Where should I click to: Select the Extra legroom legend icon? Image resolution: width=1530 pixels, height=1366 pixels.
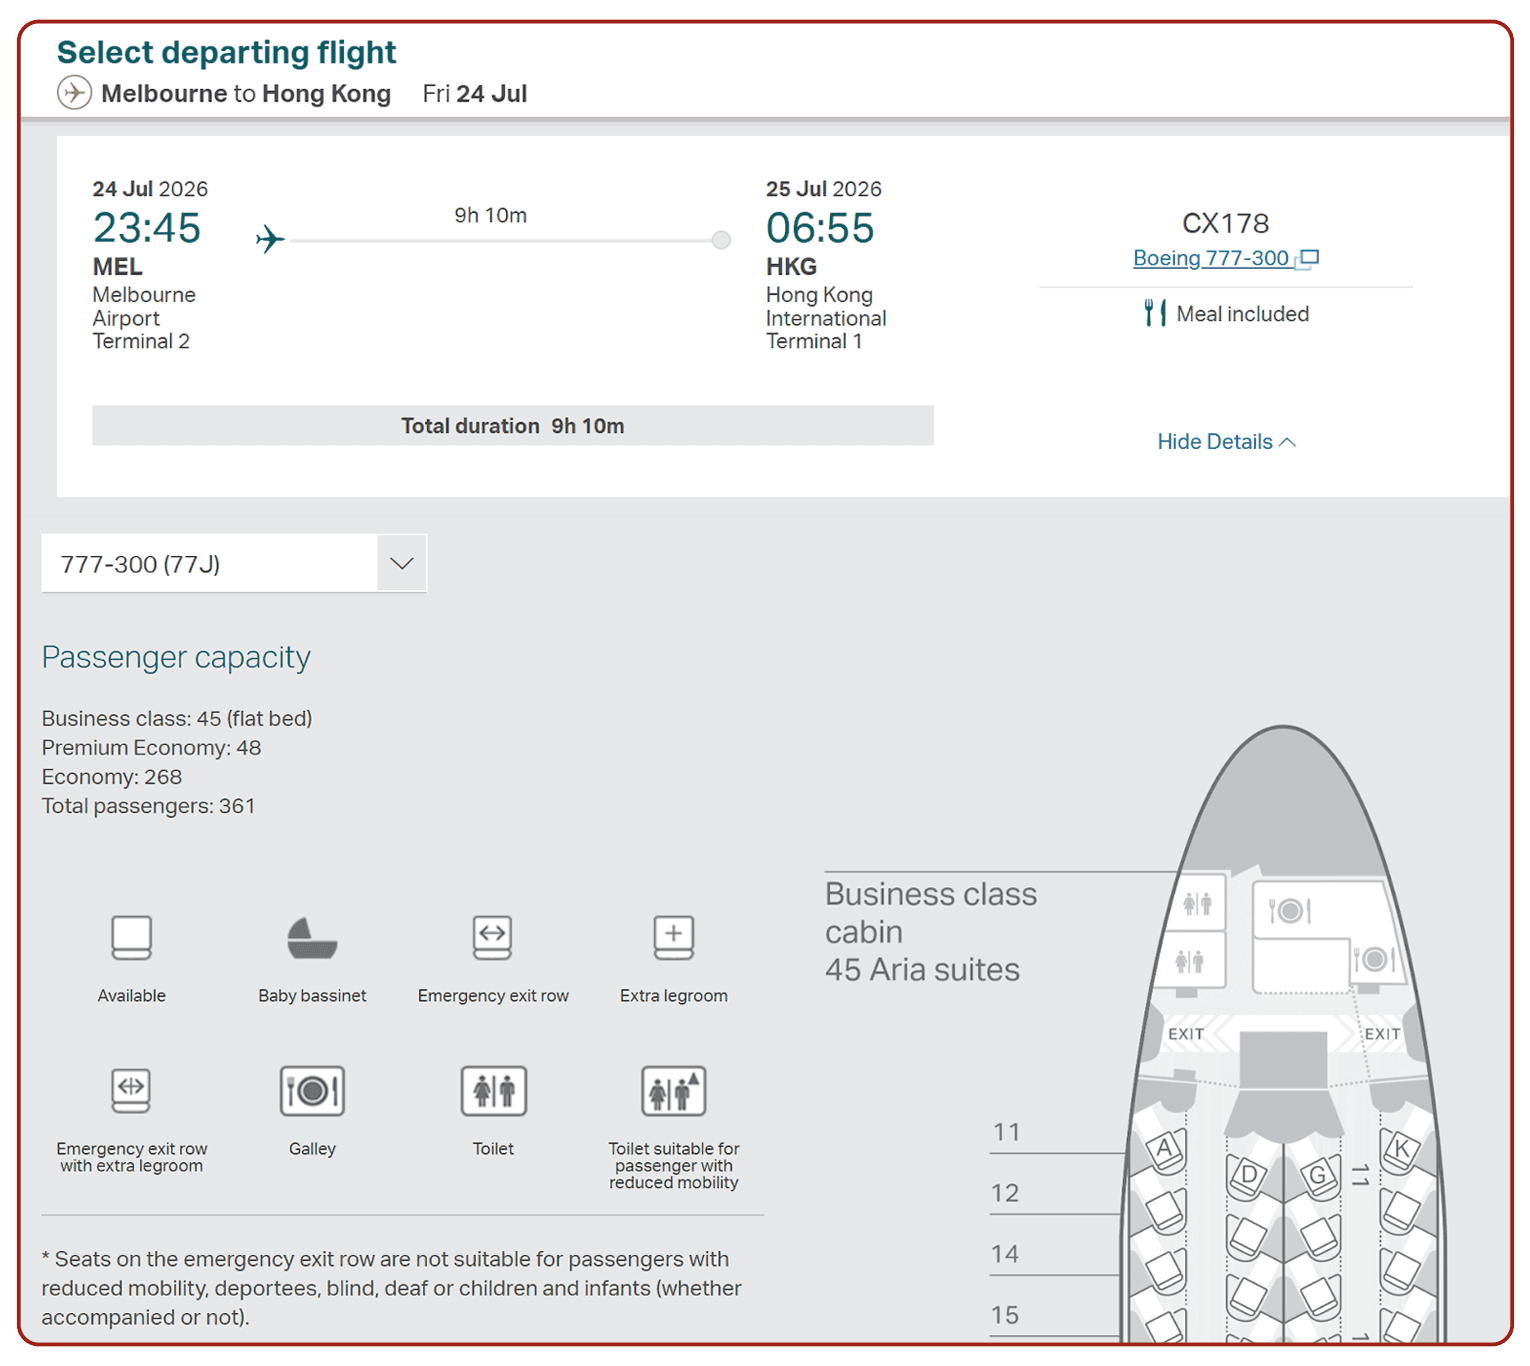(x=673, y=938)
